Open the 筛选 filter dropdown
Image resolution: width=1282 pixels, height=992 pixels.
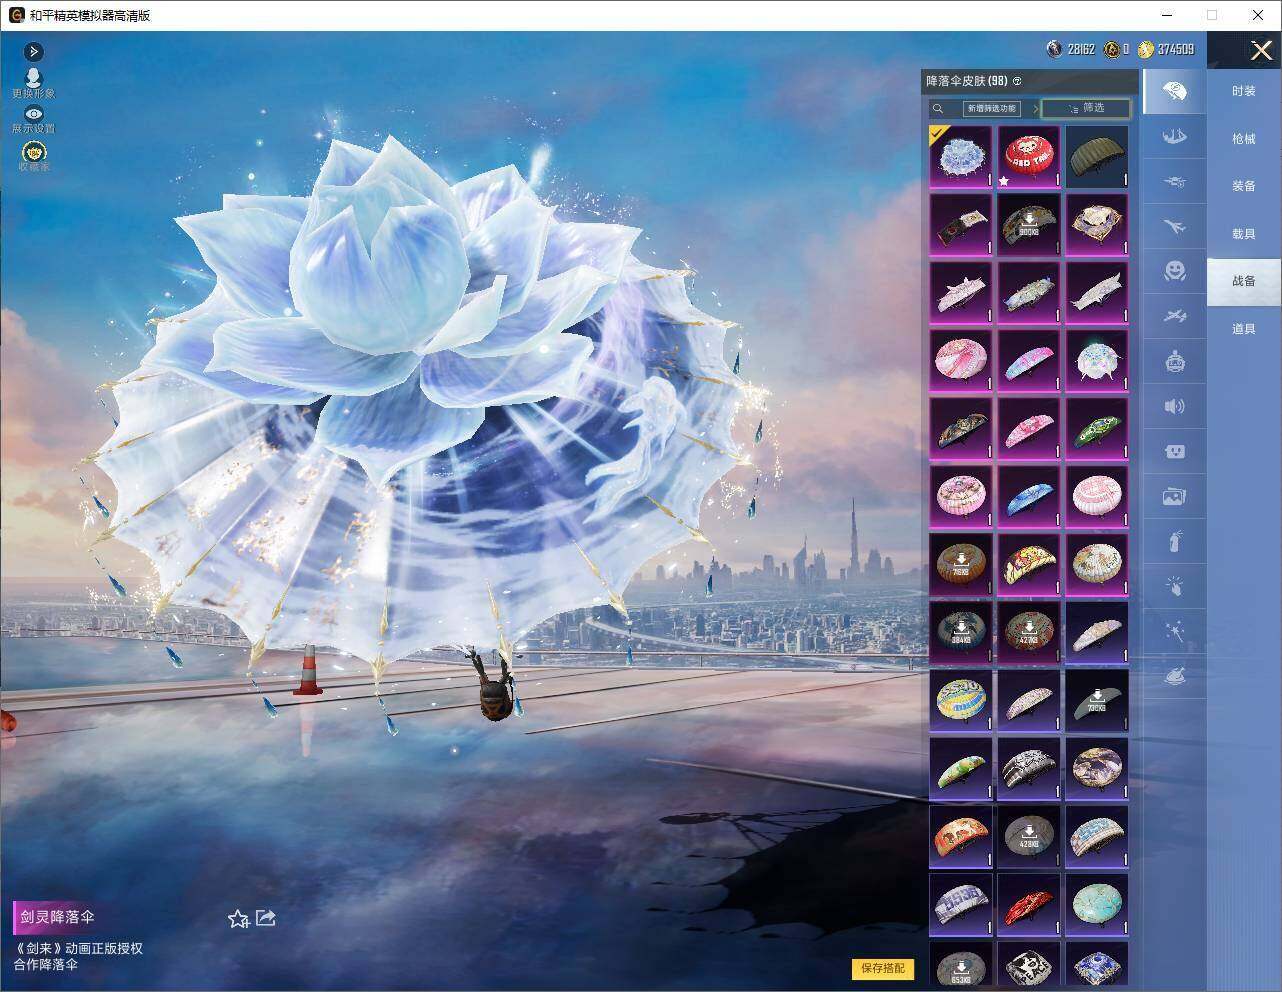point(1086,108)
